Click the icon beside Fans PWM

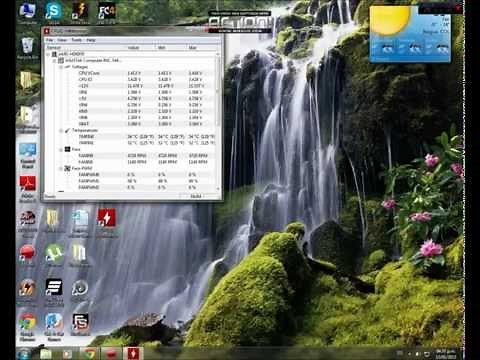click(67, 168)
